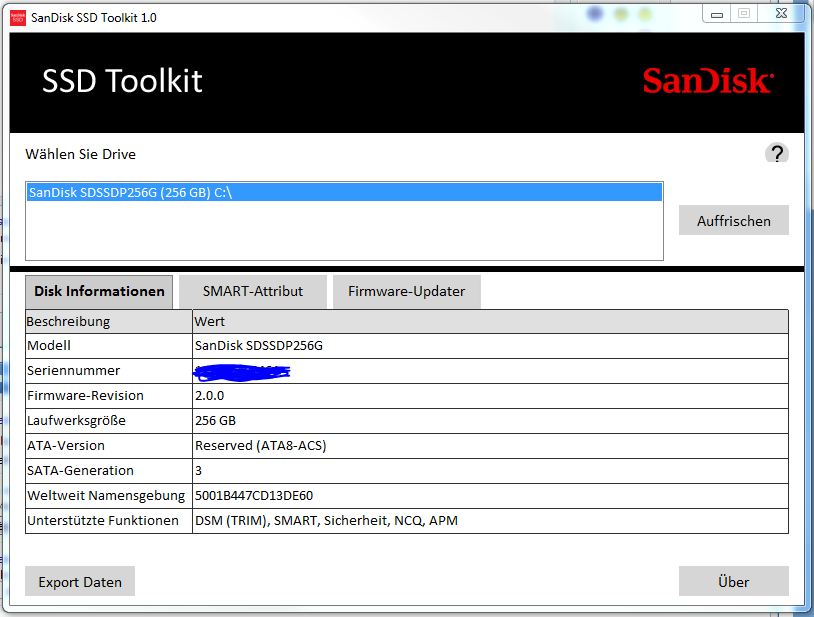814x617 pixels.
Task: Open the help question mark icon
Action: pos(777,154)
